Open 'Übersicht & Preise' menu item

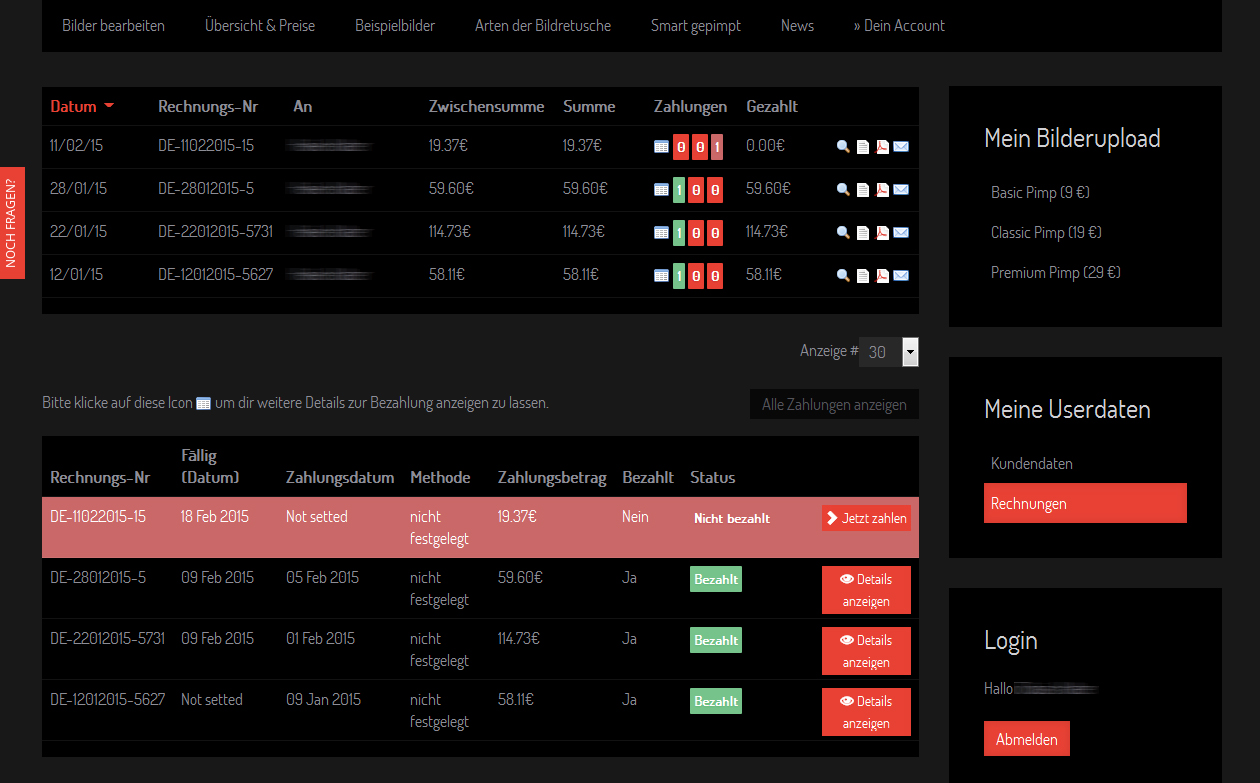pyautogui.click(x=260, y=26)
